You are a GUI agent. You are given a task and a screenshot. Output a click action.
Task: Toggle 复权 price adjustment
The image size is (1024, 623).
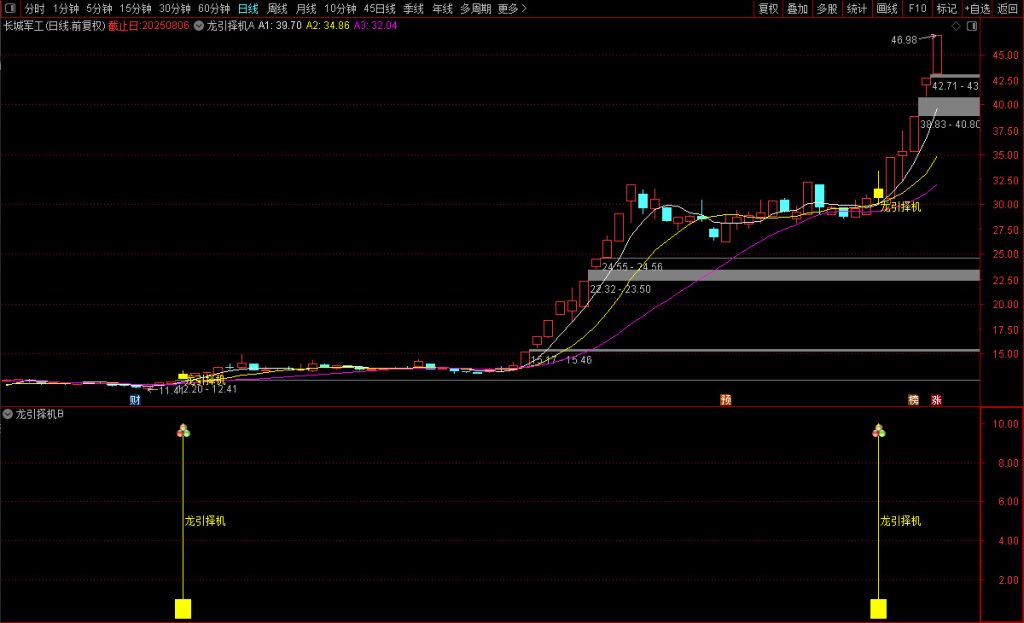(768, 9)
